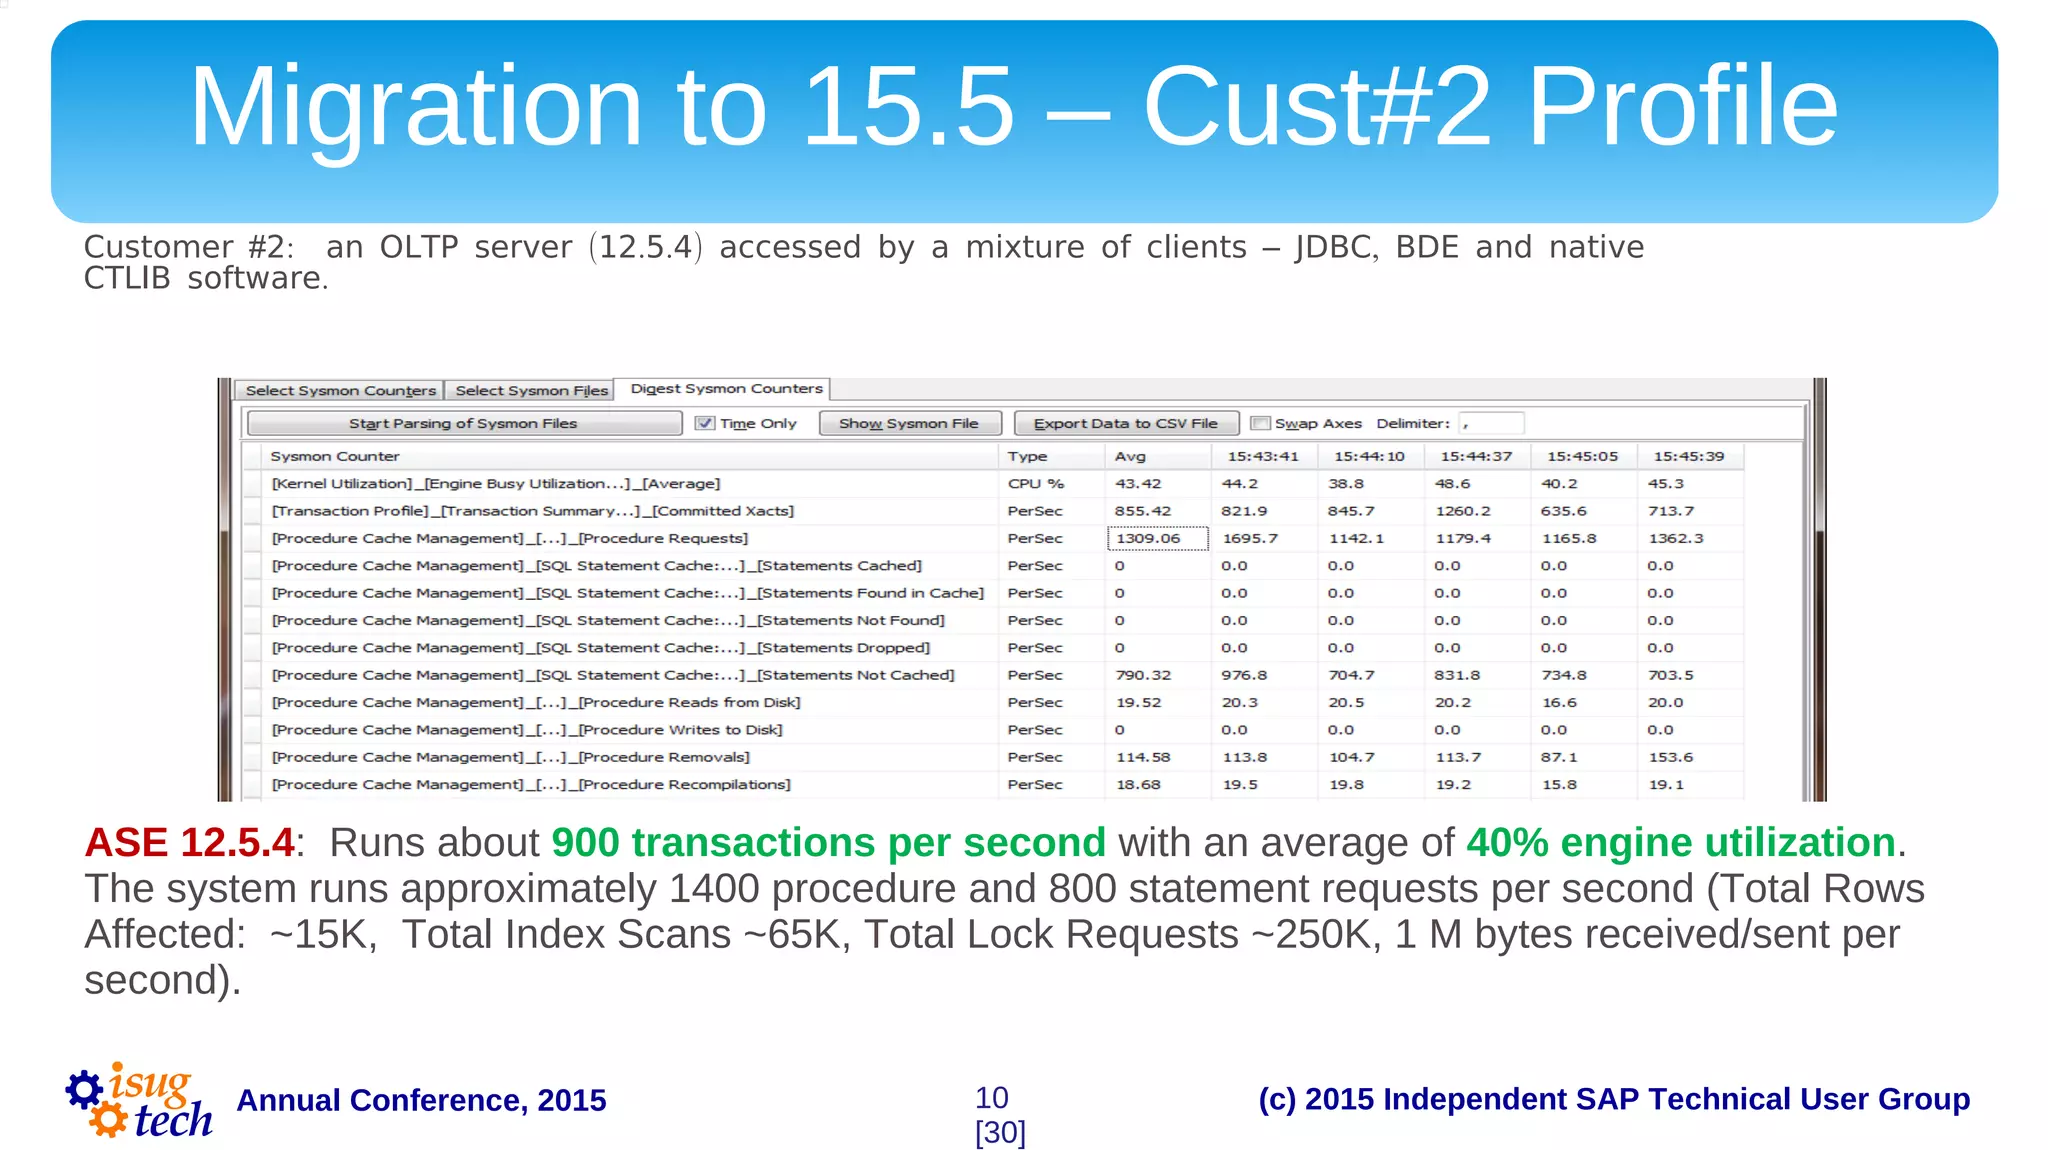Click the Type column header

pos(1051,456)
